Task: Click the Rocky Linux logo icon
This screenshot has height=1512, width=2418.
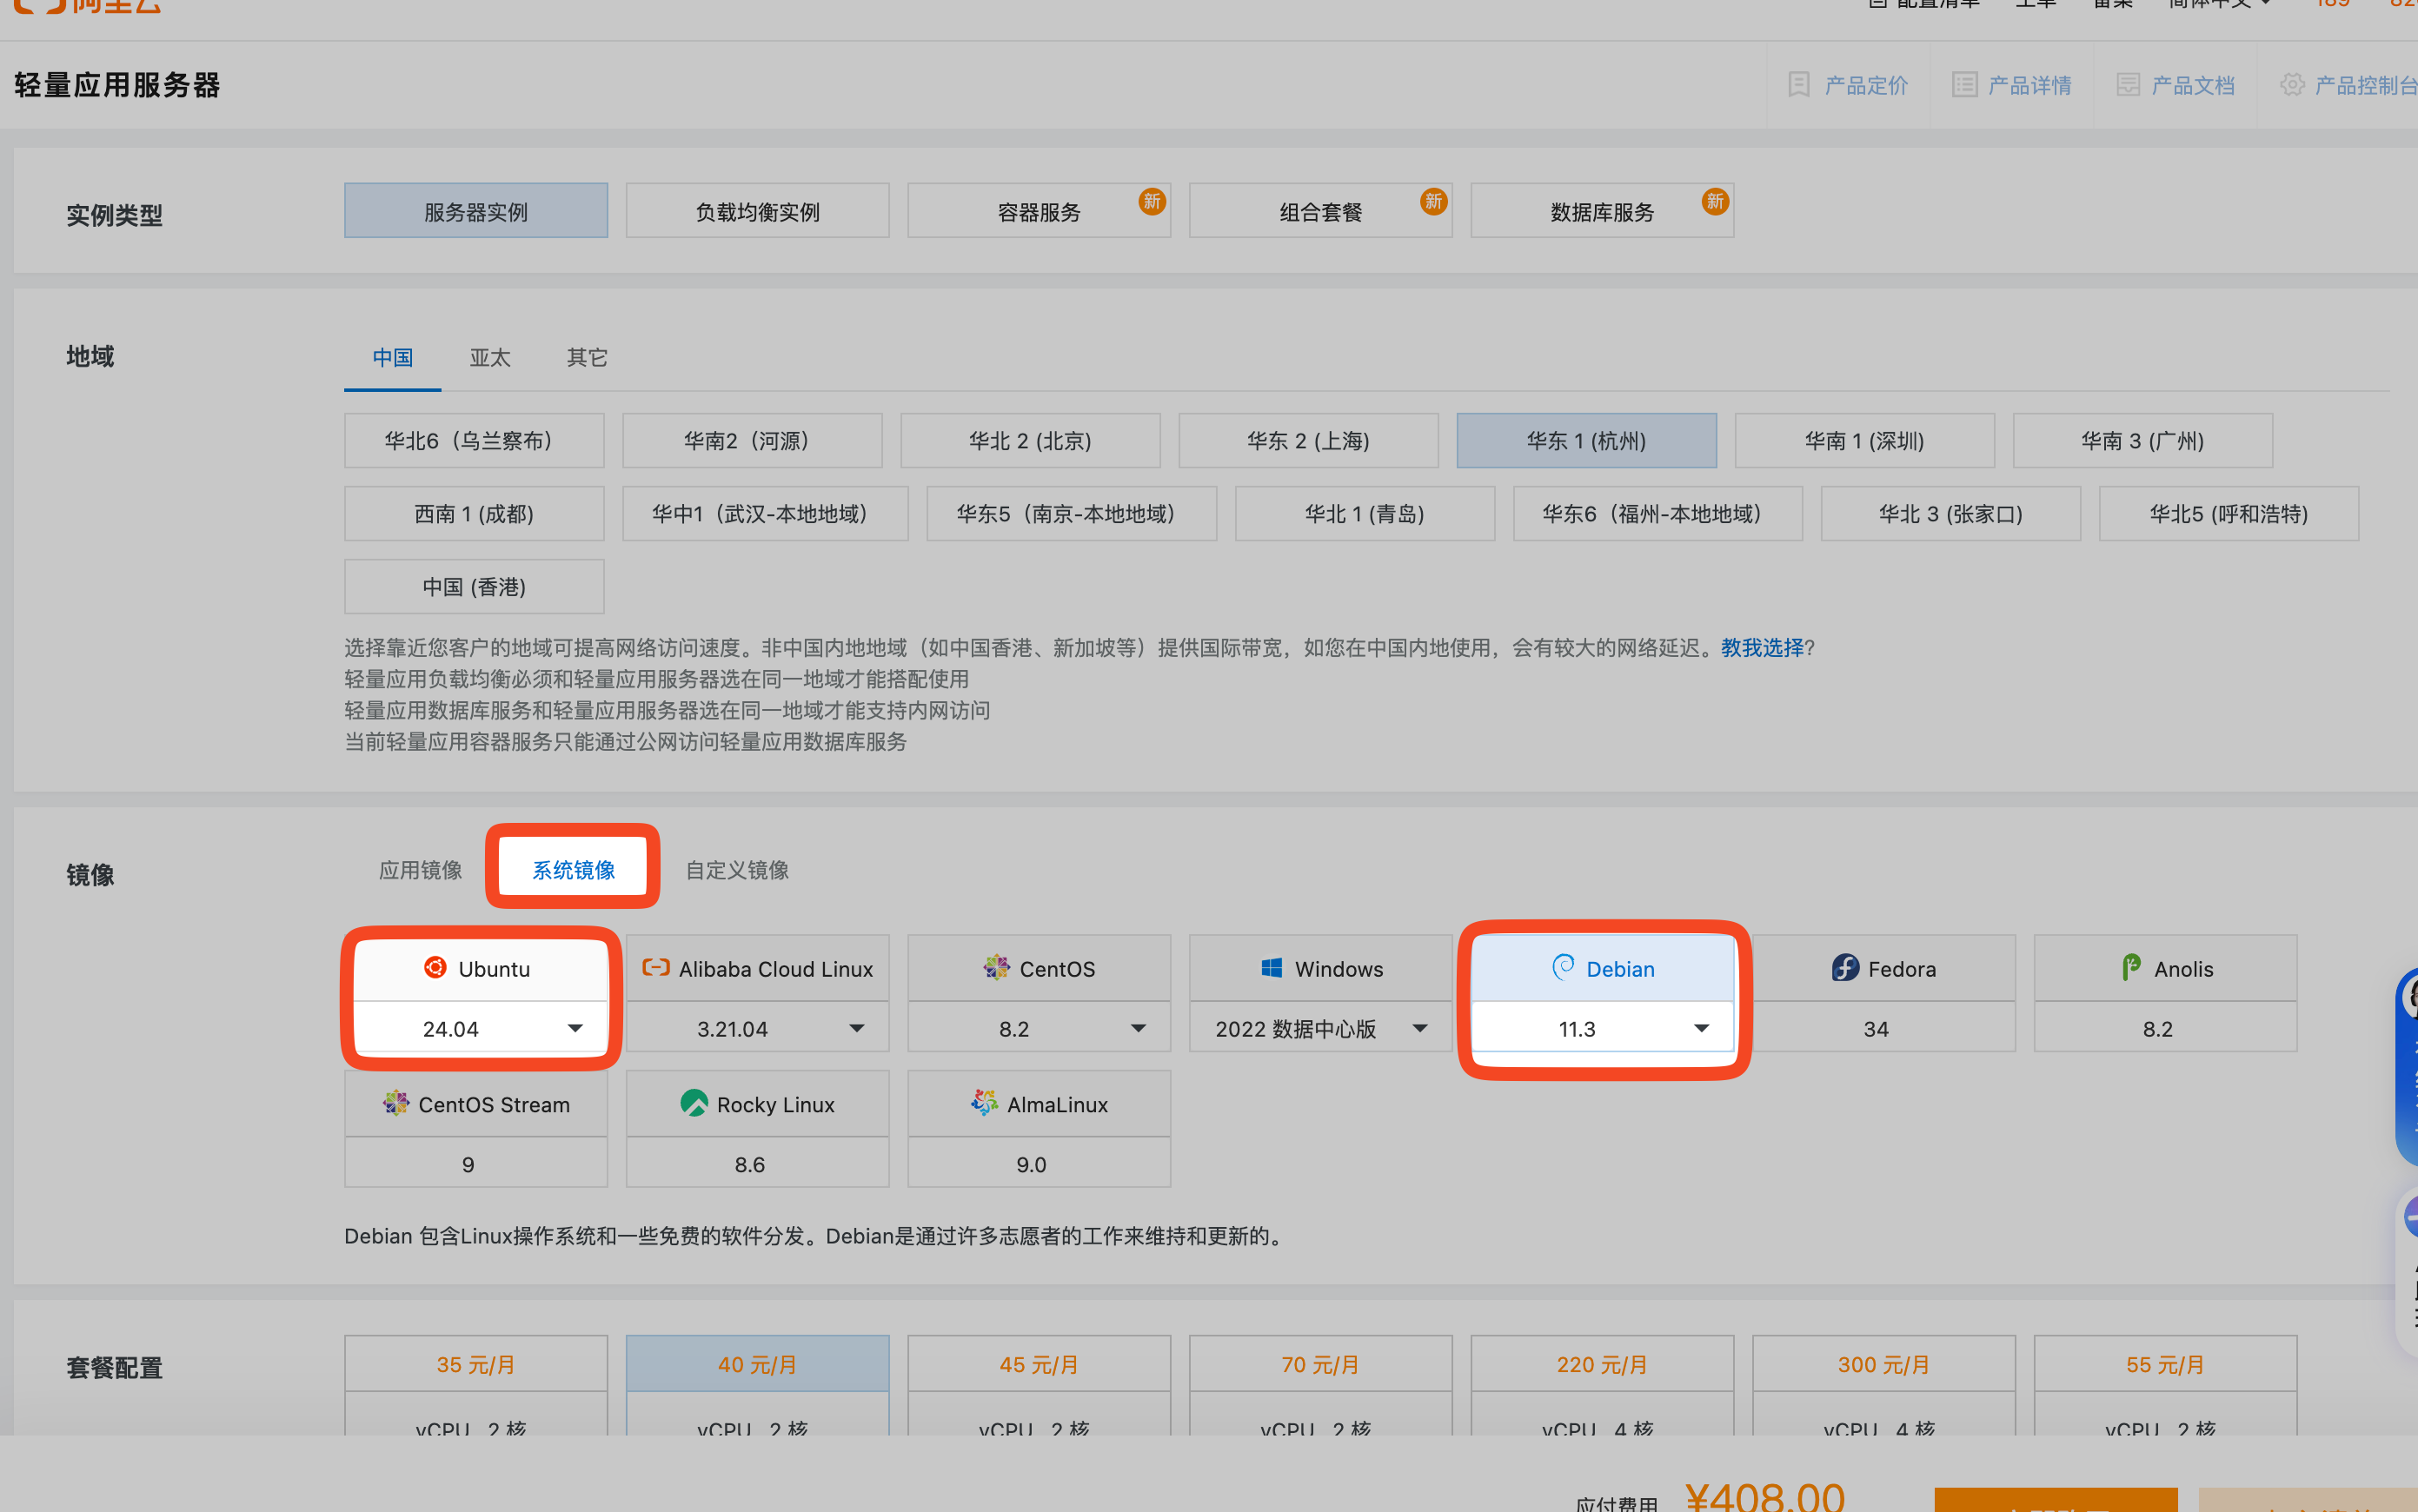Action: click(x=693, y=1103)
